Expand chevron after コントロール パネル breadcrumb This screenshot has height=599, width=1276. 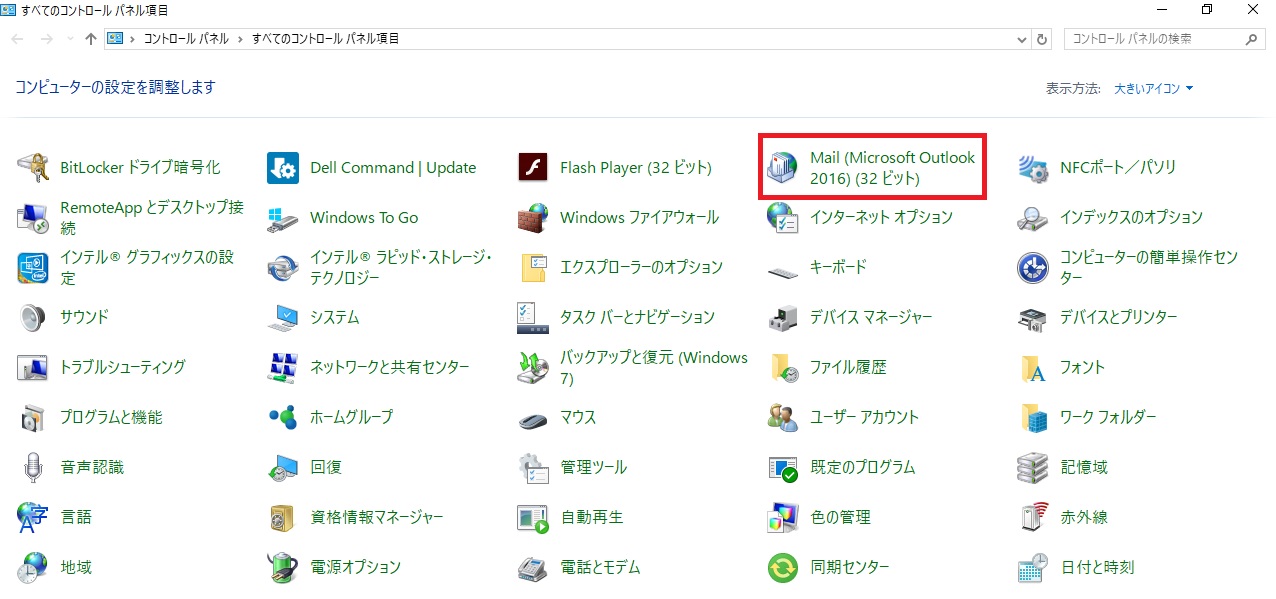pyautogui.click(x=240, y=39)
